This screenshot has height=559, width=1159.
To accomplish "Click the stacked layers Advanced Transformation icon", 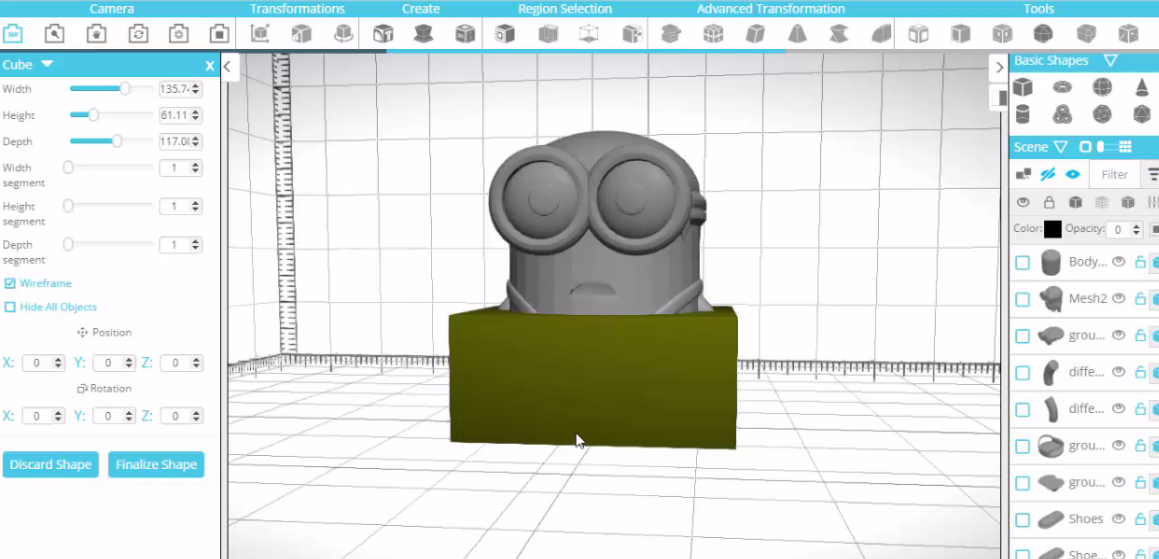I will click(670, 33).
